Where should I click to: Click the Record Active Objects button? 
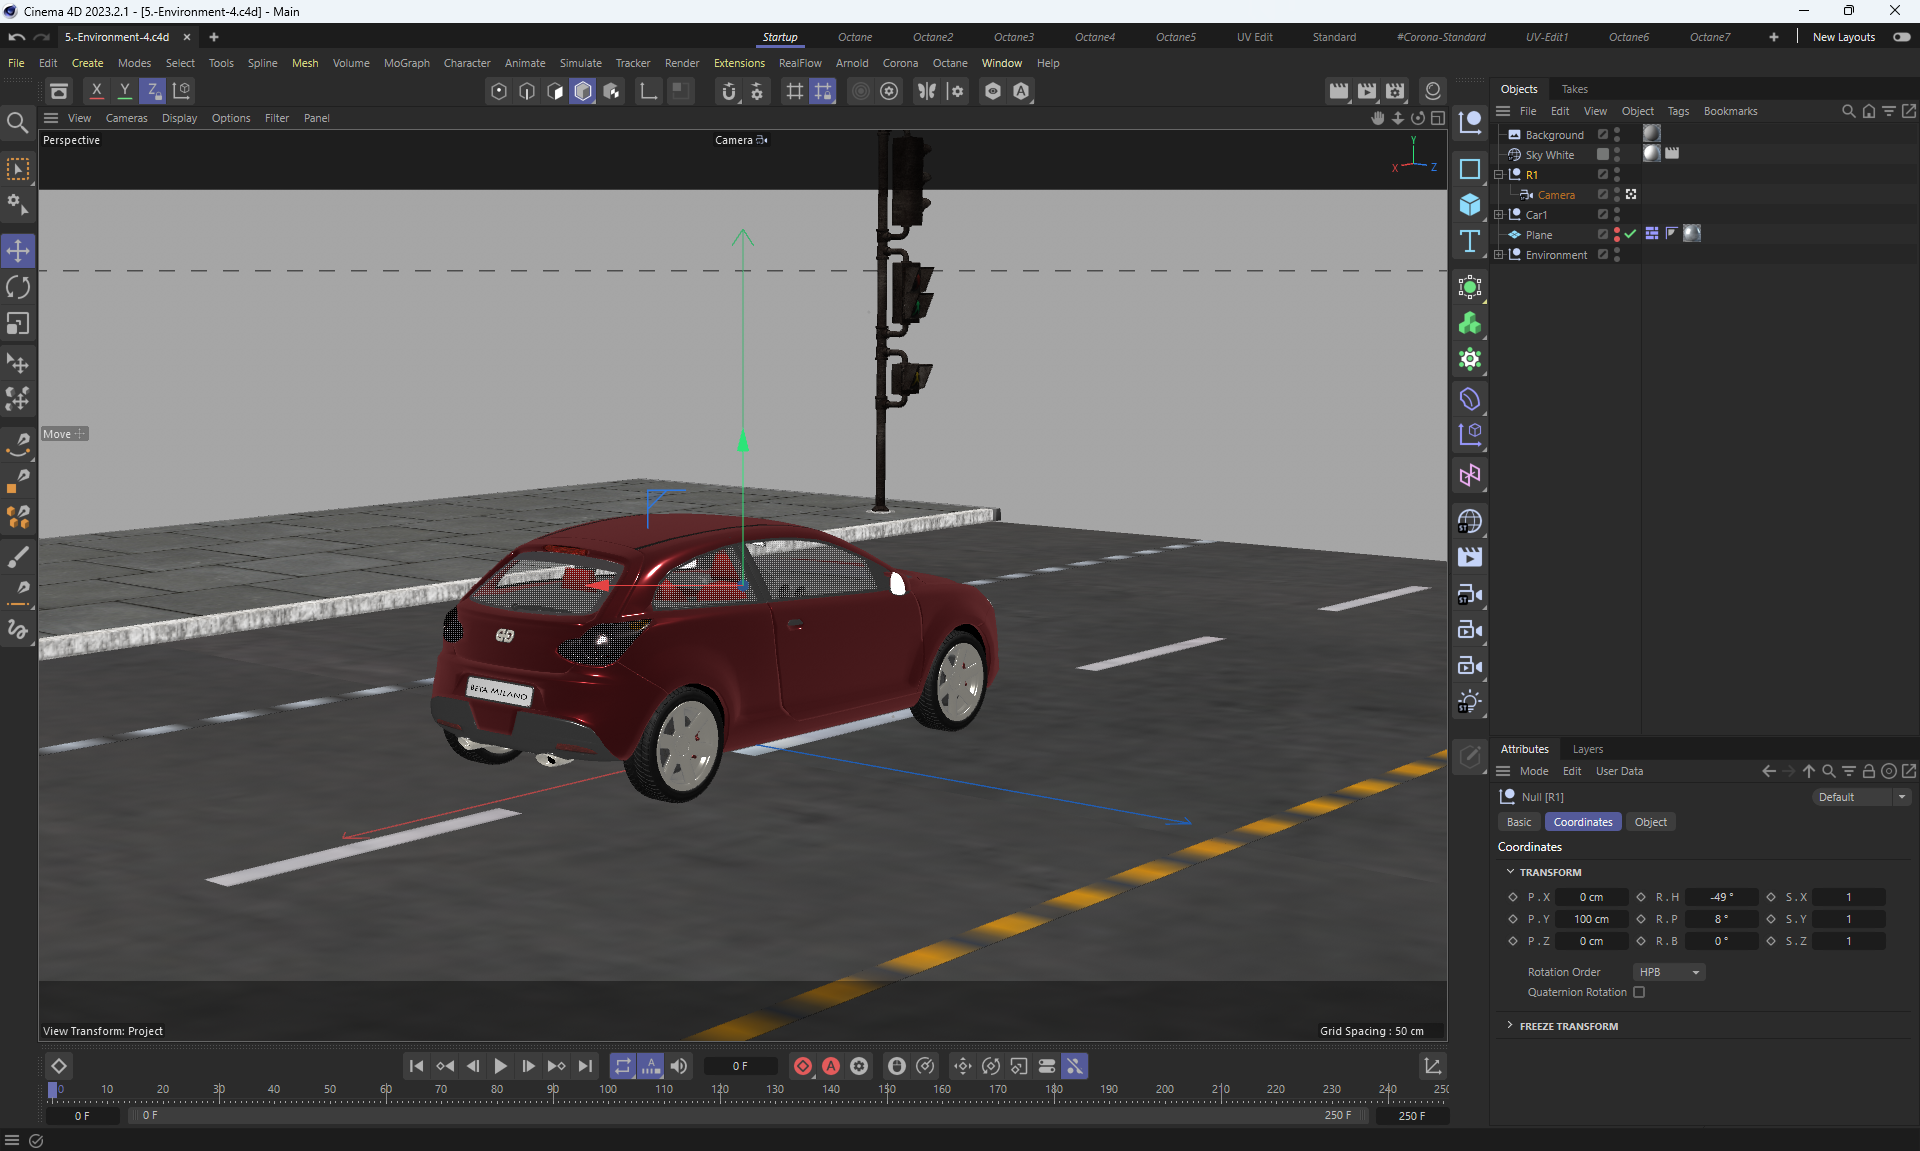pyautogui.click(x=802, y=1066)
